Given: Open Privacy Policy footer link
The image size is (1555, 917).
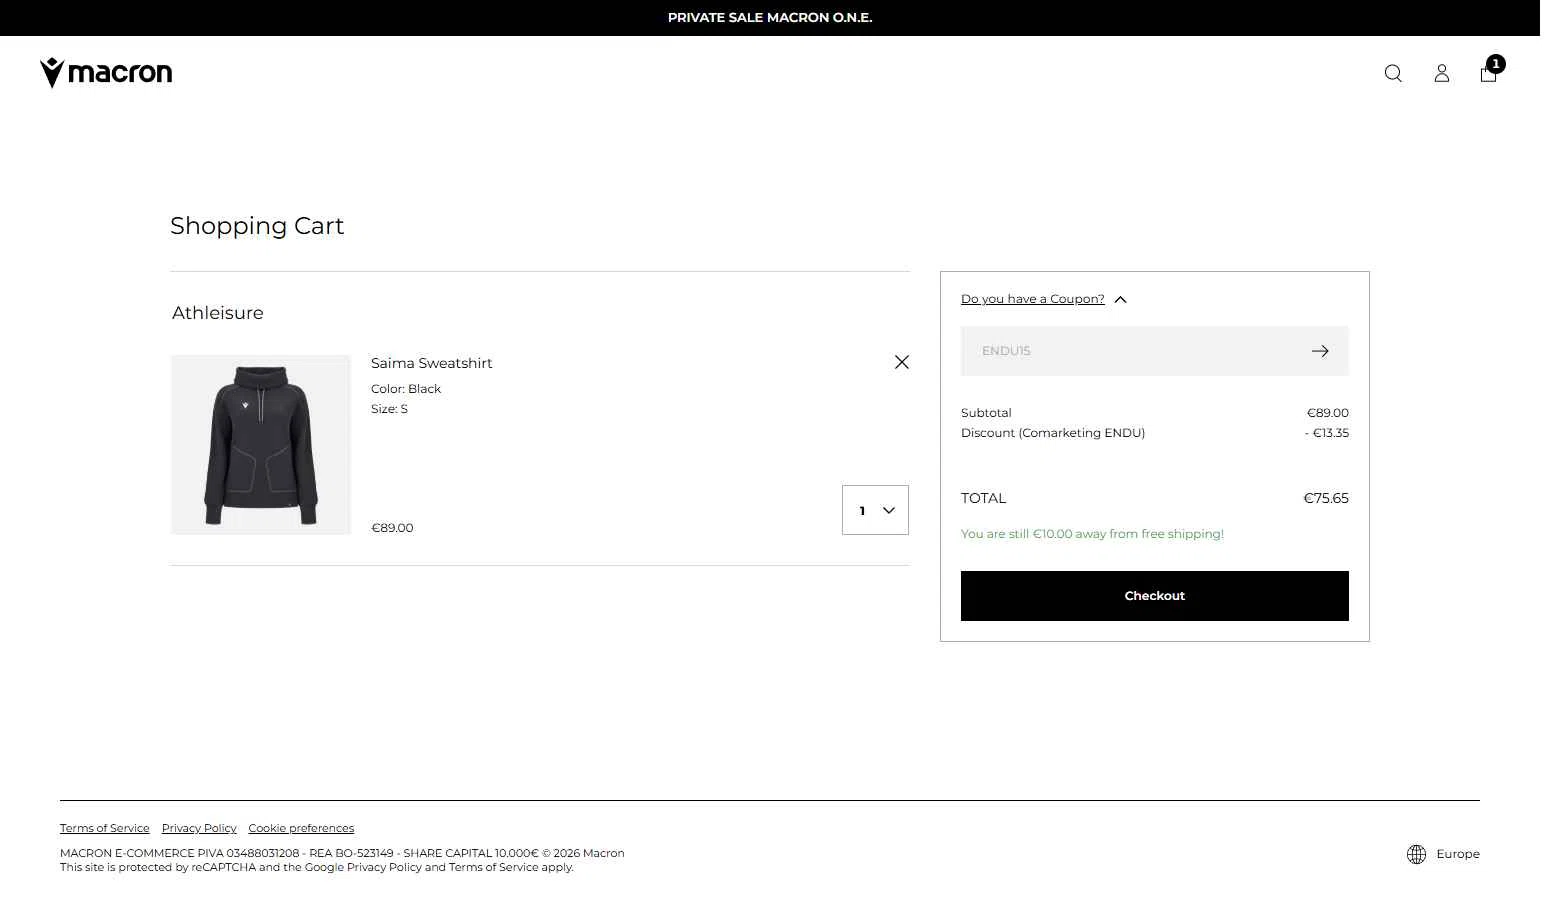Looking at the screenshot, I should coord(199,828).
